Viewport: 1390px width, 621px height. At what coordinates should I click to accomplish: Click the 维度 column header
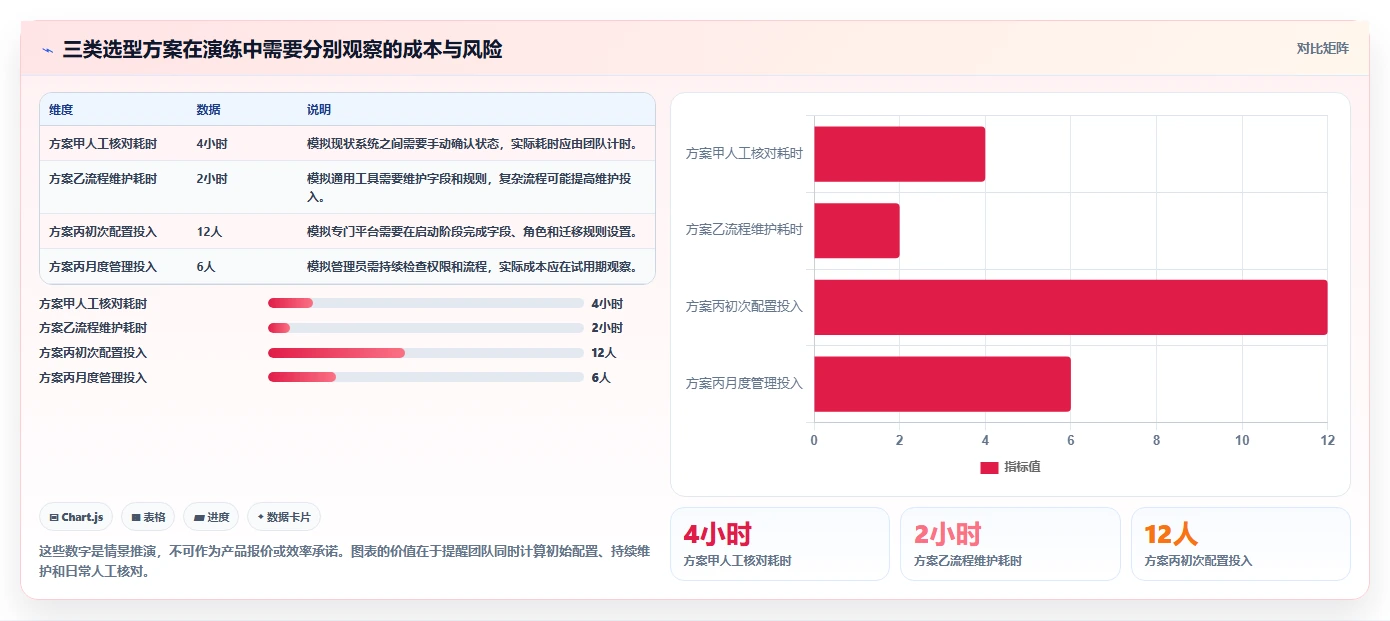coord(61,110)
